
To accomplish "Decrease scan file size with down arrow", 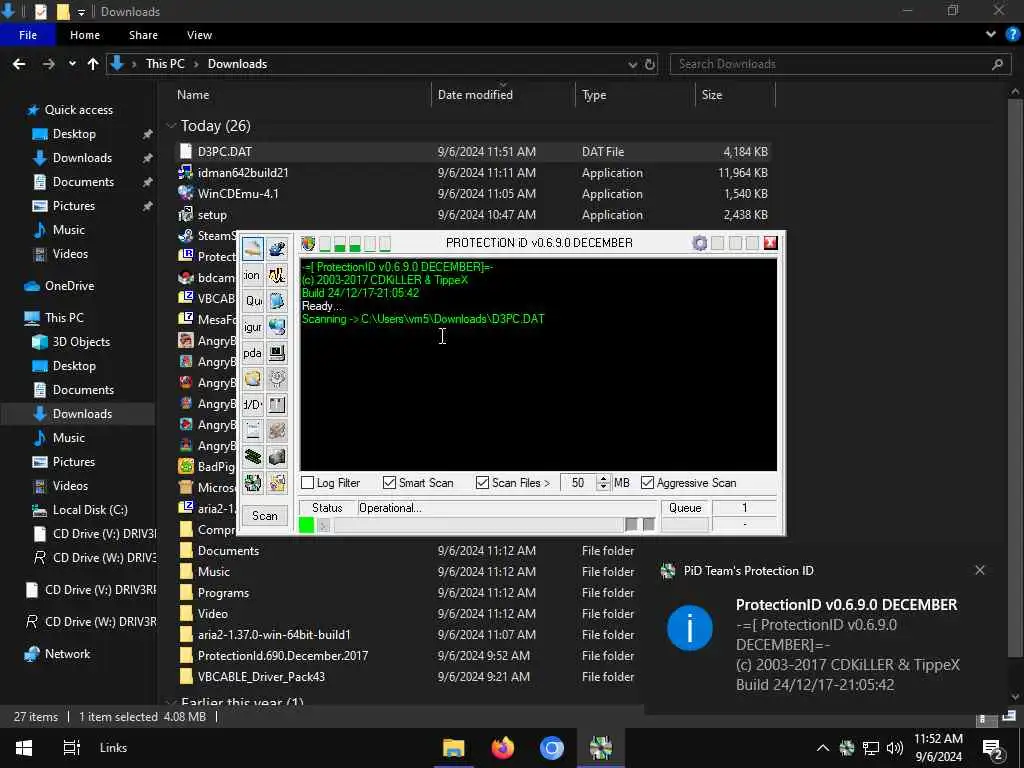I will click(603, 487).
